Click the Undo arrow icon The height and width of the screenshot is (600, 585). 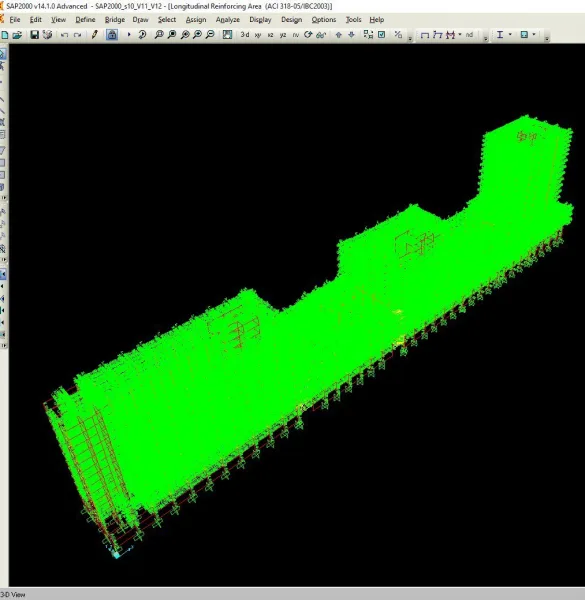[64, 35]
